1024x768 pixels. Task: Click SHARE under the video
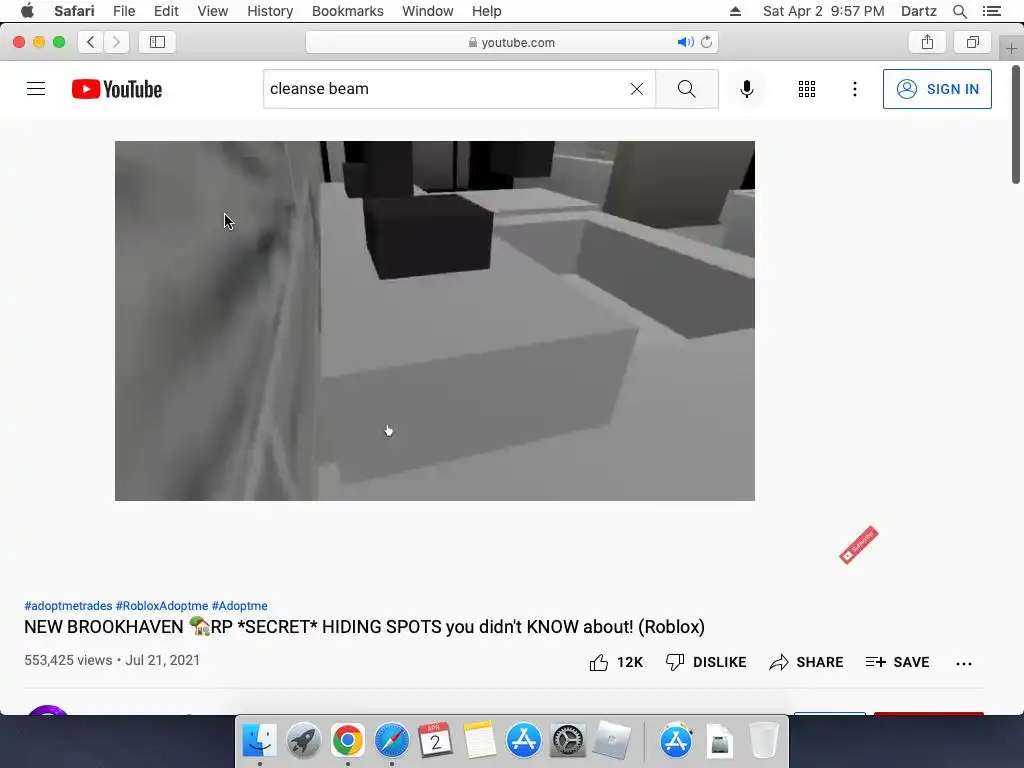806,662
